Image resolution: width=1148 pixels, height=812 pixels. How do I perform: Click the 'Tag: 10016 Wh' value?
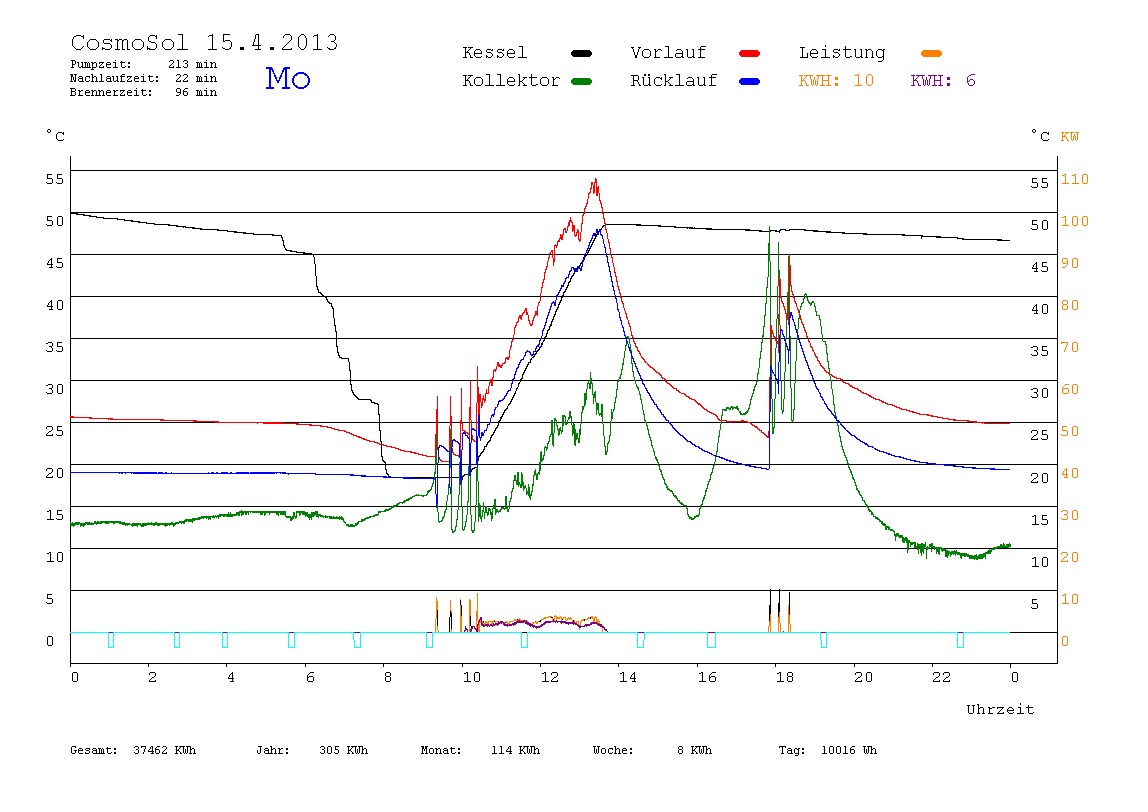pyautogui.click(x=827, y=750)
